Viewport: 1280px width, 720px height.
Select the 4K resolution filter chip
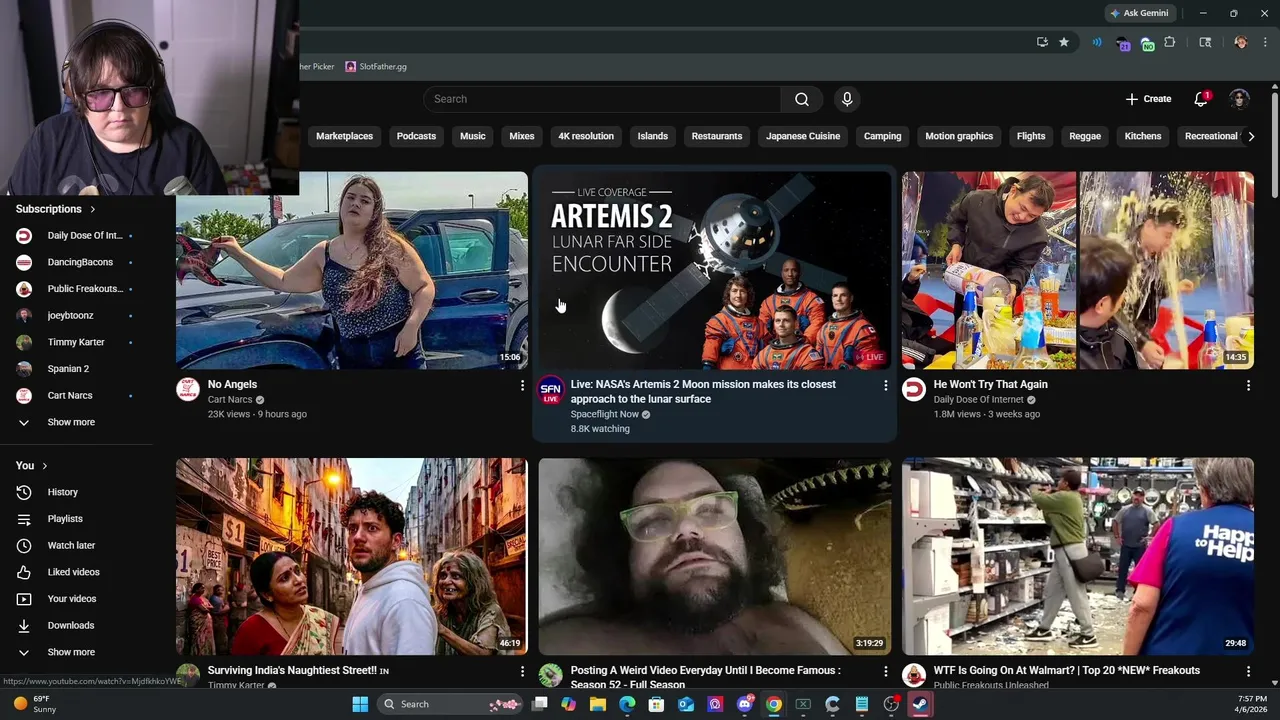point(586,136)
